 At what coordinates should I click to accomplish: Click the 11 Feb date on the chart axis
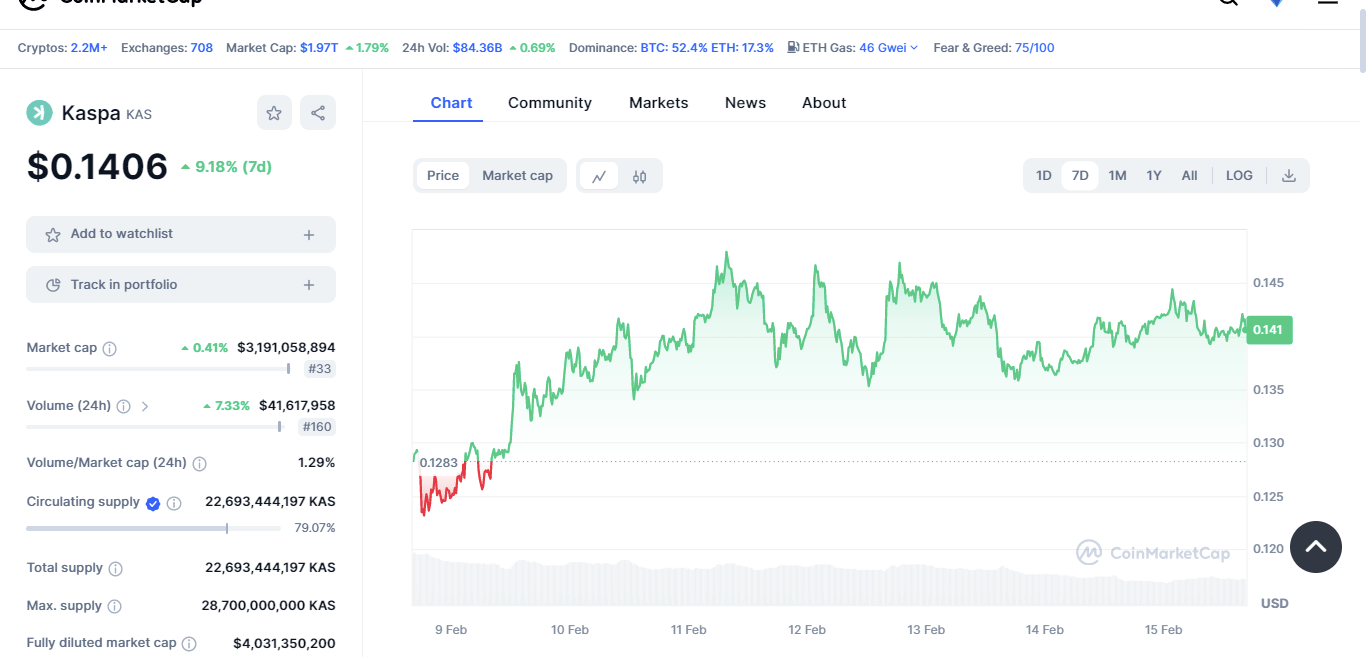coord(689,630)
